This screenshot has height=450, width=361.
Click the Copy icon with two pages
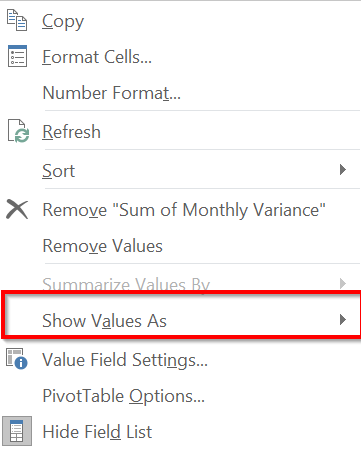pyautogui.click(x=17, y=20)
